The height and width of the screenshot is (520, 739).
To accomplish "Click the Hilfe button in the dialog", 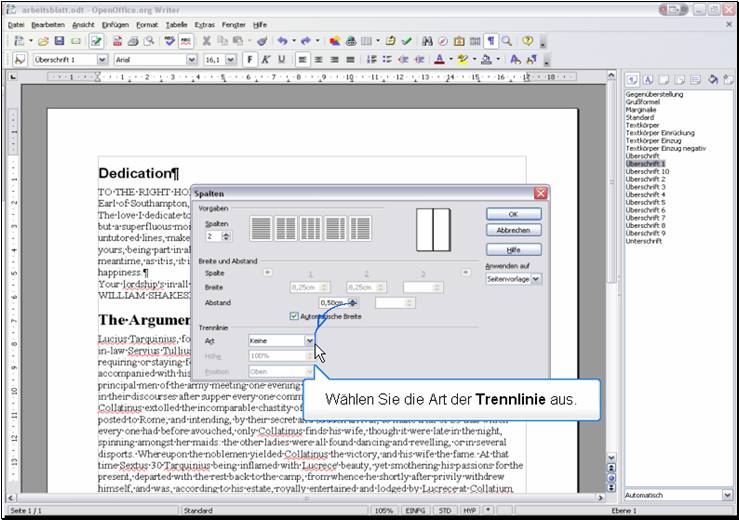I will (x=513, y=250).
